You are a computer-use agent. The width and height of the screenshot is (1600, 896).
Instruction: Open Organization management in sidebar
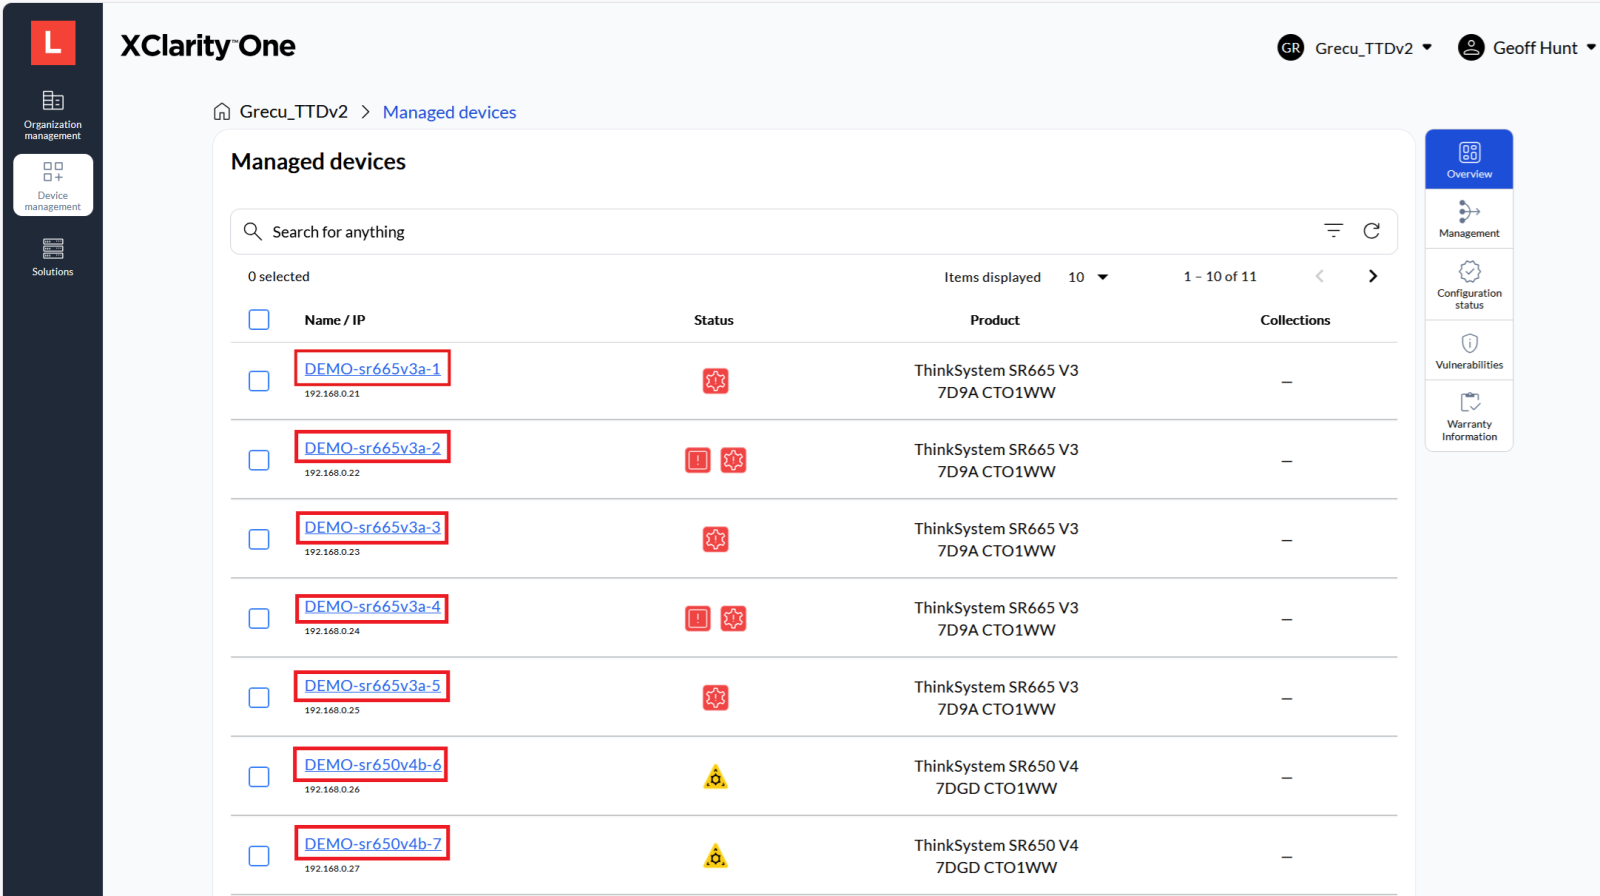(53, 116)
